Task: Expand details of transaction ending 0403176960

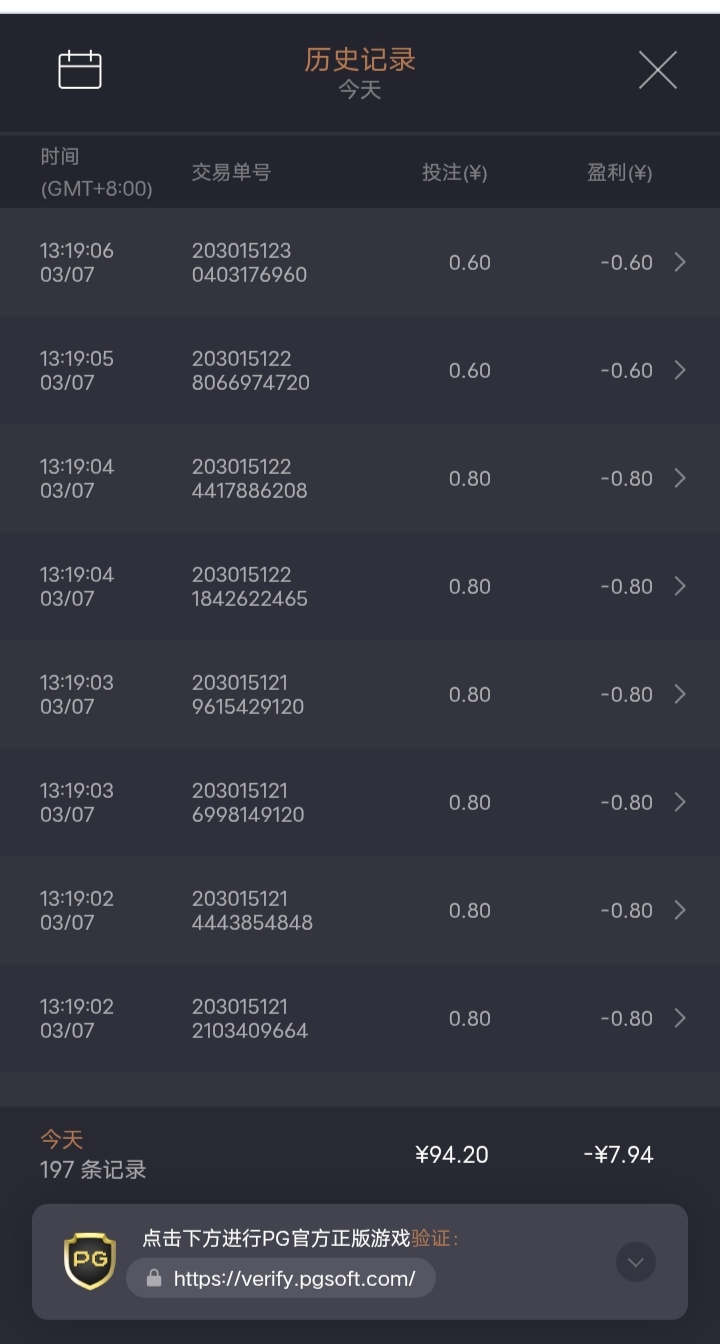Action: click(x=680, y=262)
